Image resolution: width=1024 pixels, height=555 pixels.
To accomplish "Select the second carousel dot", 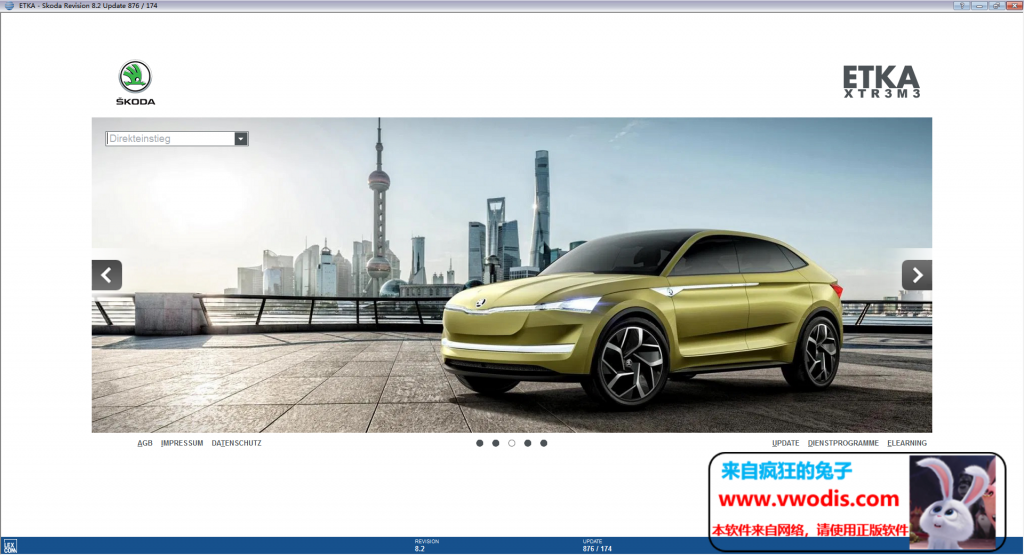I will [x=496, y=443].
